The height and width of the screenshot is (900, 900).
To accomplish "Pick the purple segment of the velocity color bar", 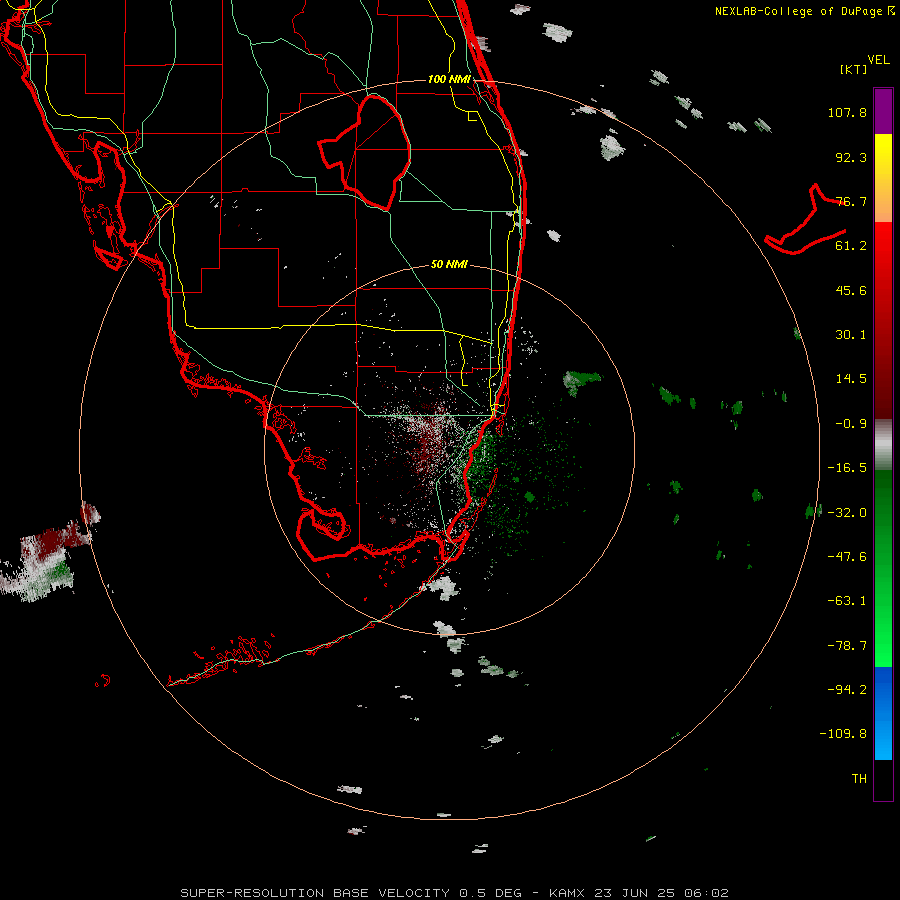I will (883, 112).
